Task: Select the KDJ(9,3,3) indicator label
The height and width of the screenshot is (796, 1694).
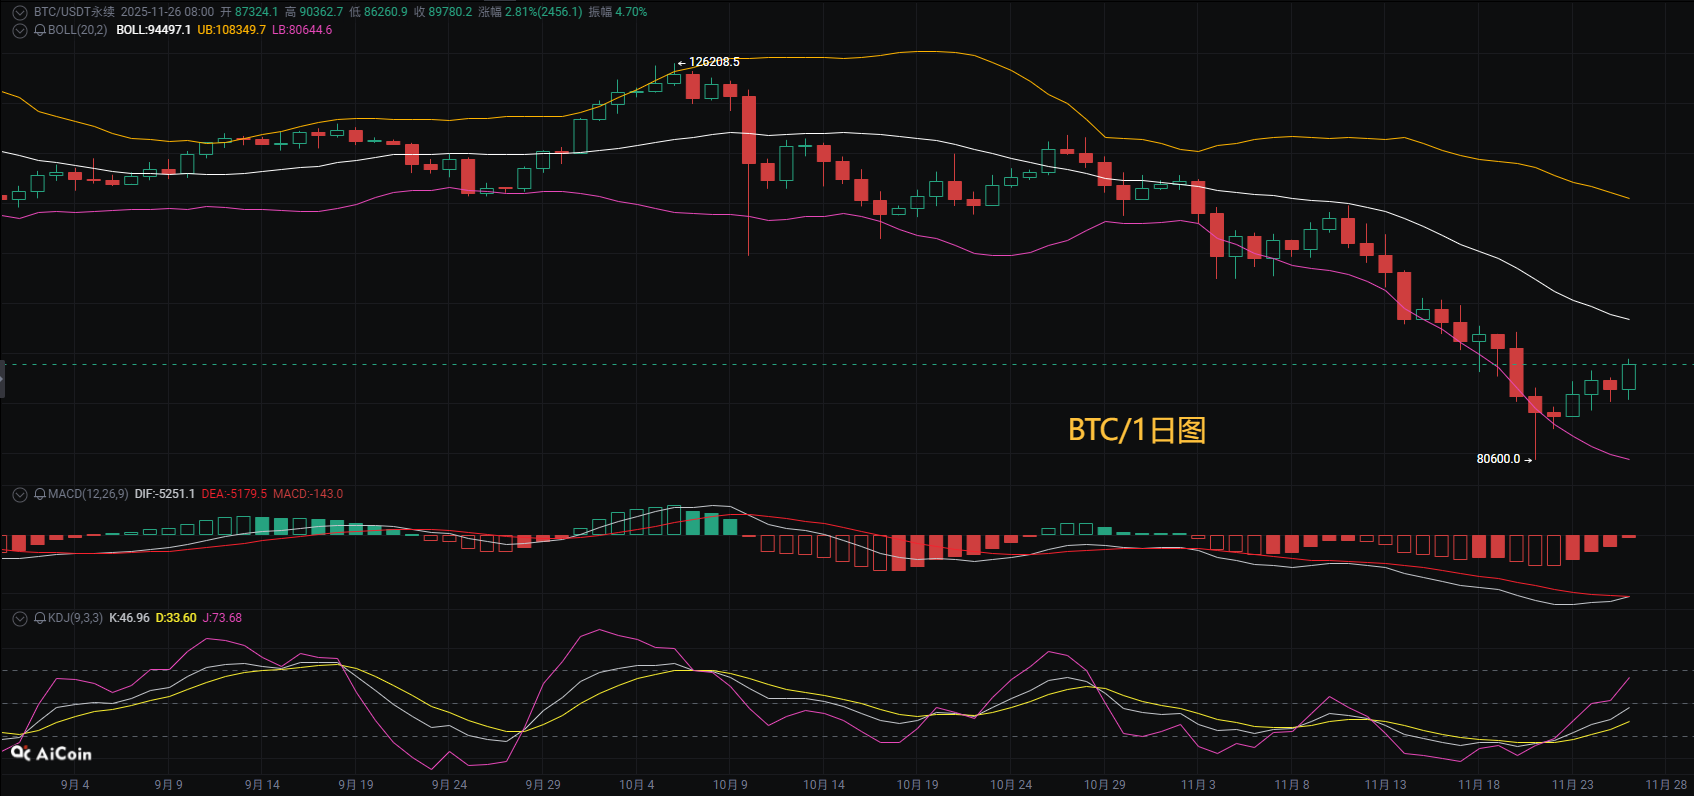Action: pyautogui.click(x=75, y=618)
